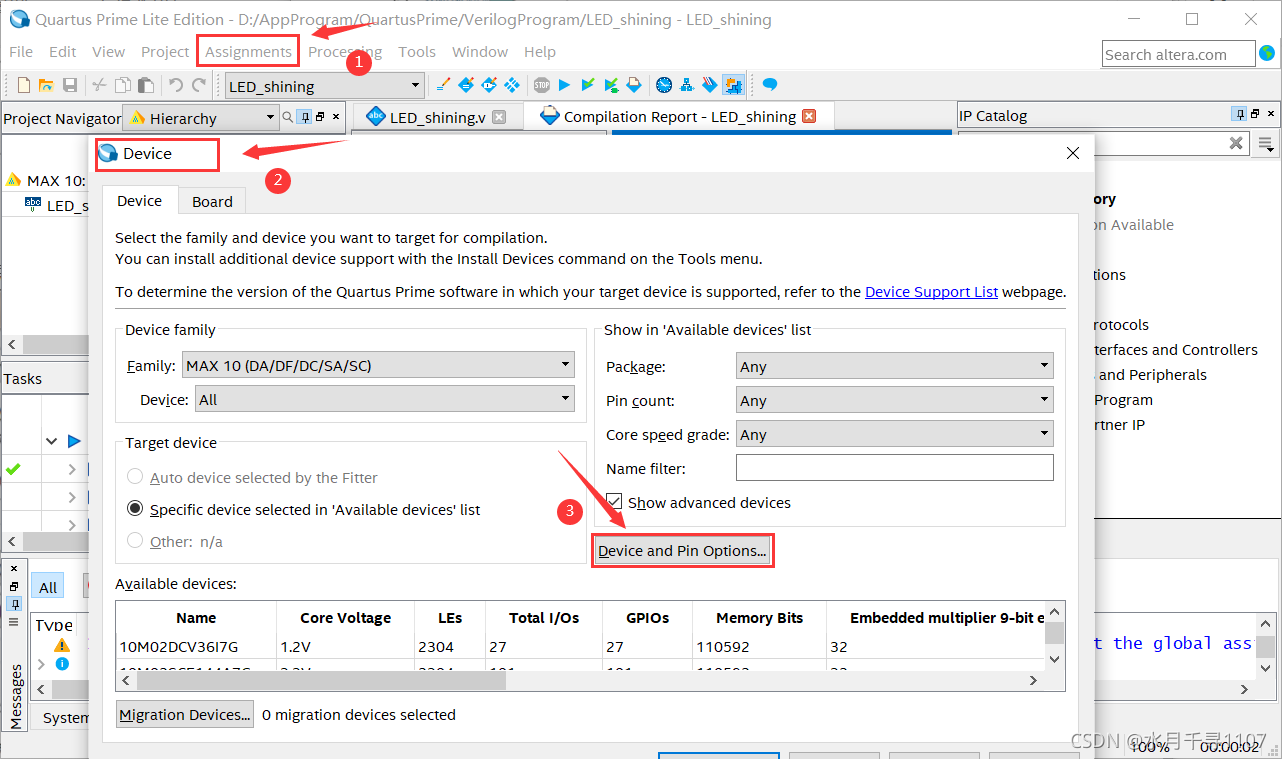1282x759 pixels.
Task: Click the Available devices list scroll-down arrow
Action: point(1054,659)
